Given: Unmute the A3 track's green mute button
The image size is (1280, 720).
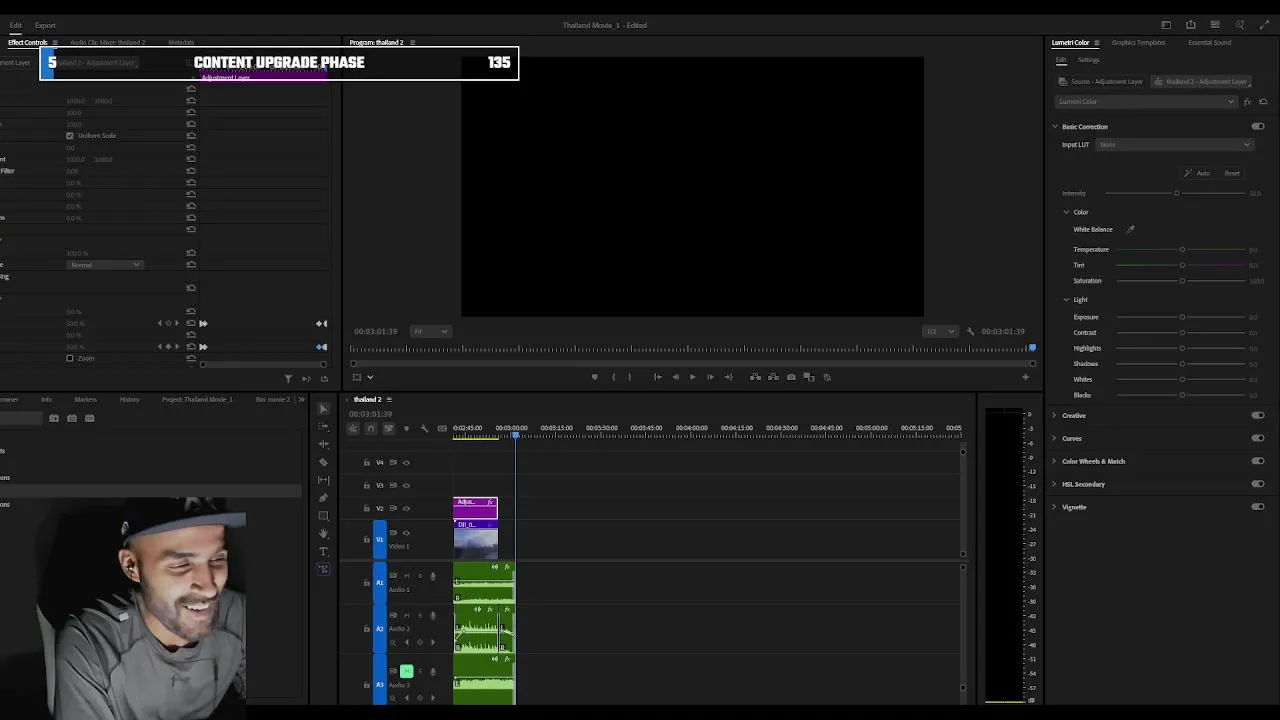Looking at the screenshot, I should tap(406, 671).
